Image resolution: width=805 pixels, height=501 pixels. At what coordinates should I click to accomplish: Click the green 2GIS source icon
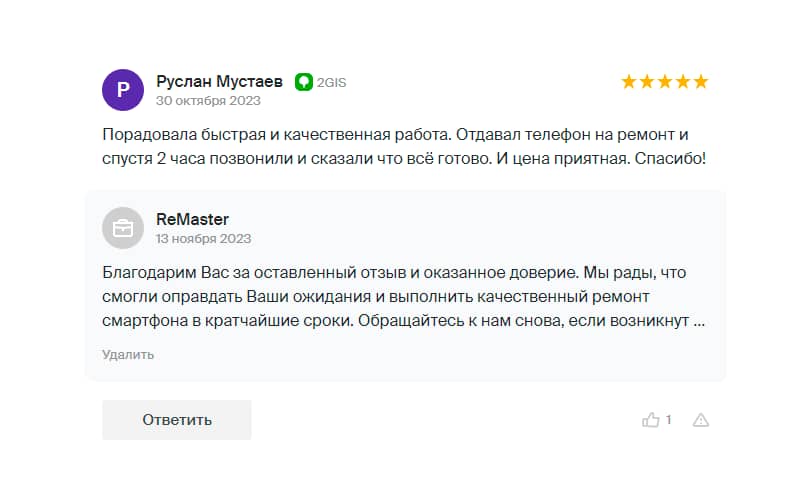[304, 82]
